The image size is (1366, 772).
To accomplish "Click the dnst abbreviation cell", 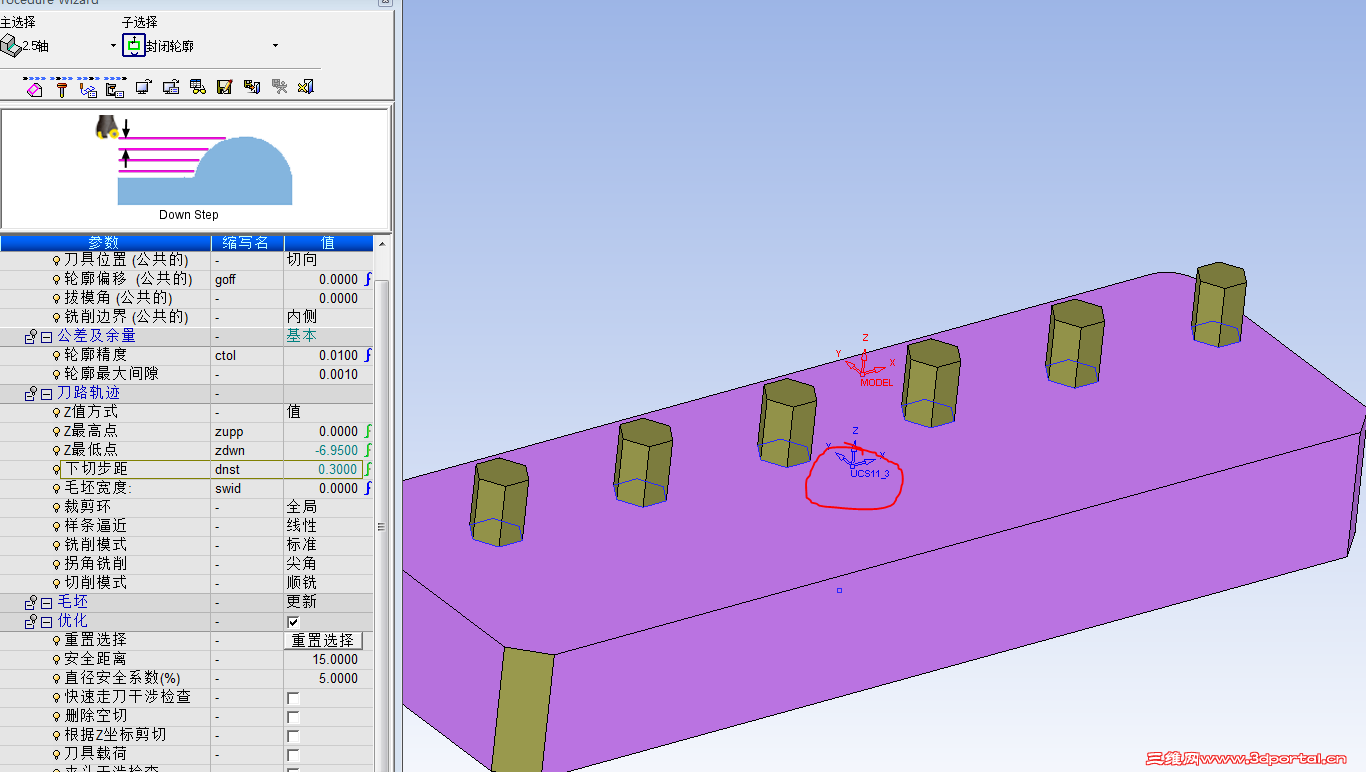I will coord(247,469).
